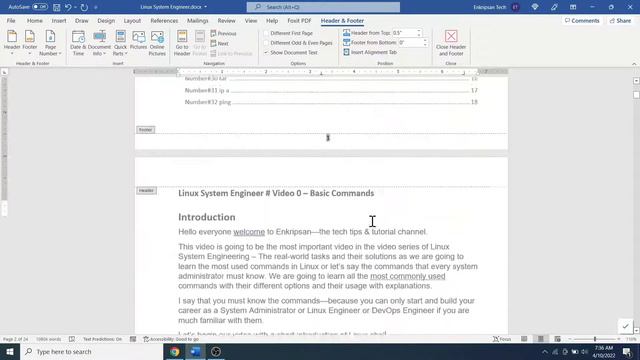Select Read Mode view icon

coord(524,339)
